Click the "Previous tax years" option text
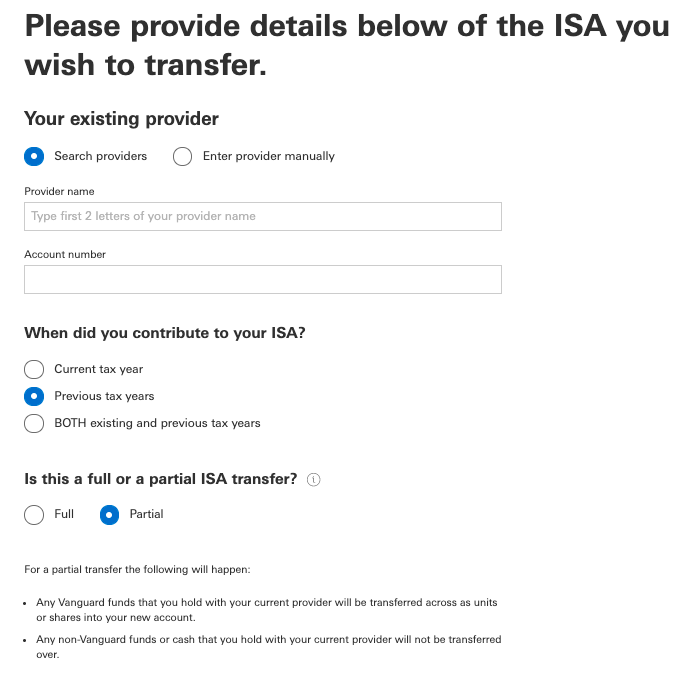Screen dimensions: 686x677 click(x=104, y=396)
